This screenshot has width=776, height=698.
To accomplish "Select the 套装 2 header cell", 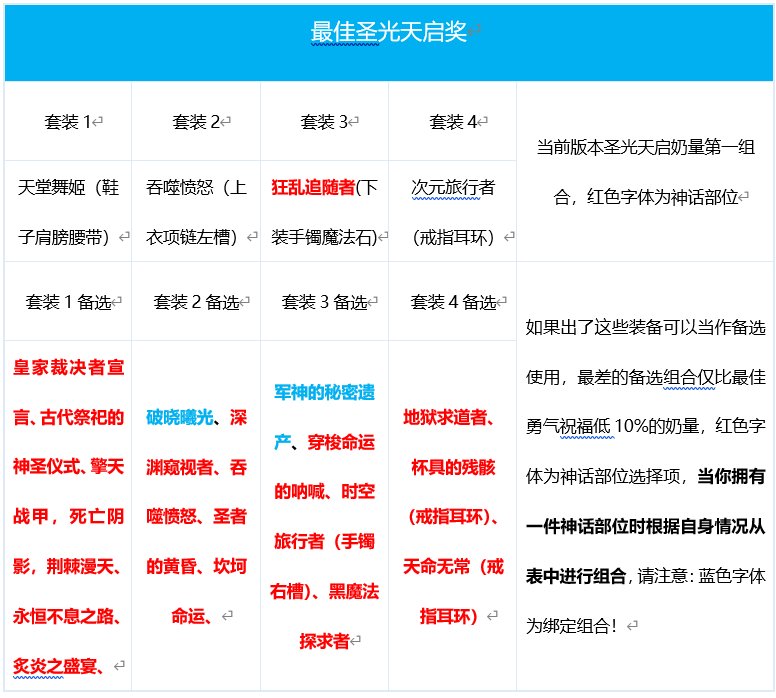I will point(196,122).
